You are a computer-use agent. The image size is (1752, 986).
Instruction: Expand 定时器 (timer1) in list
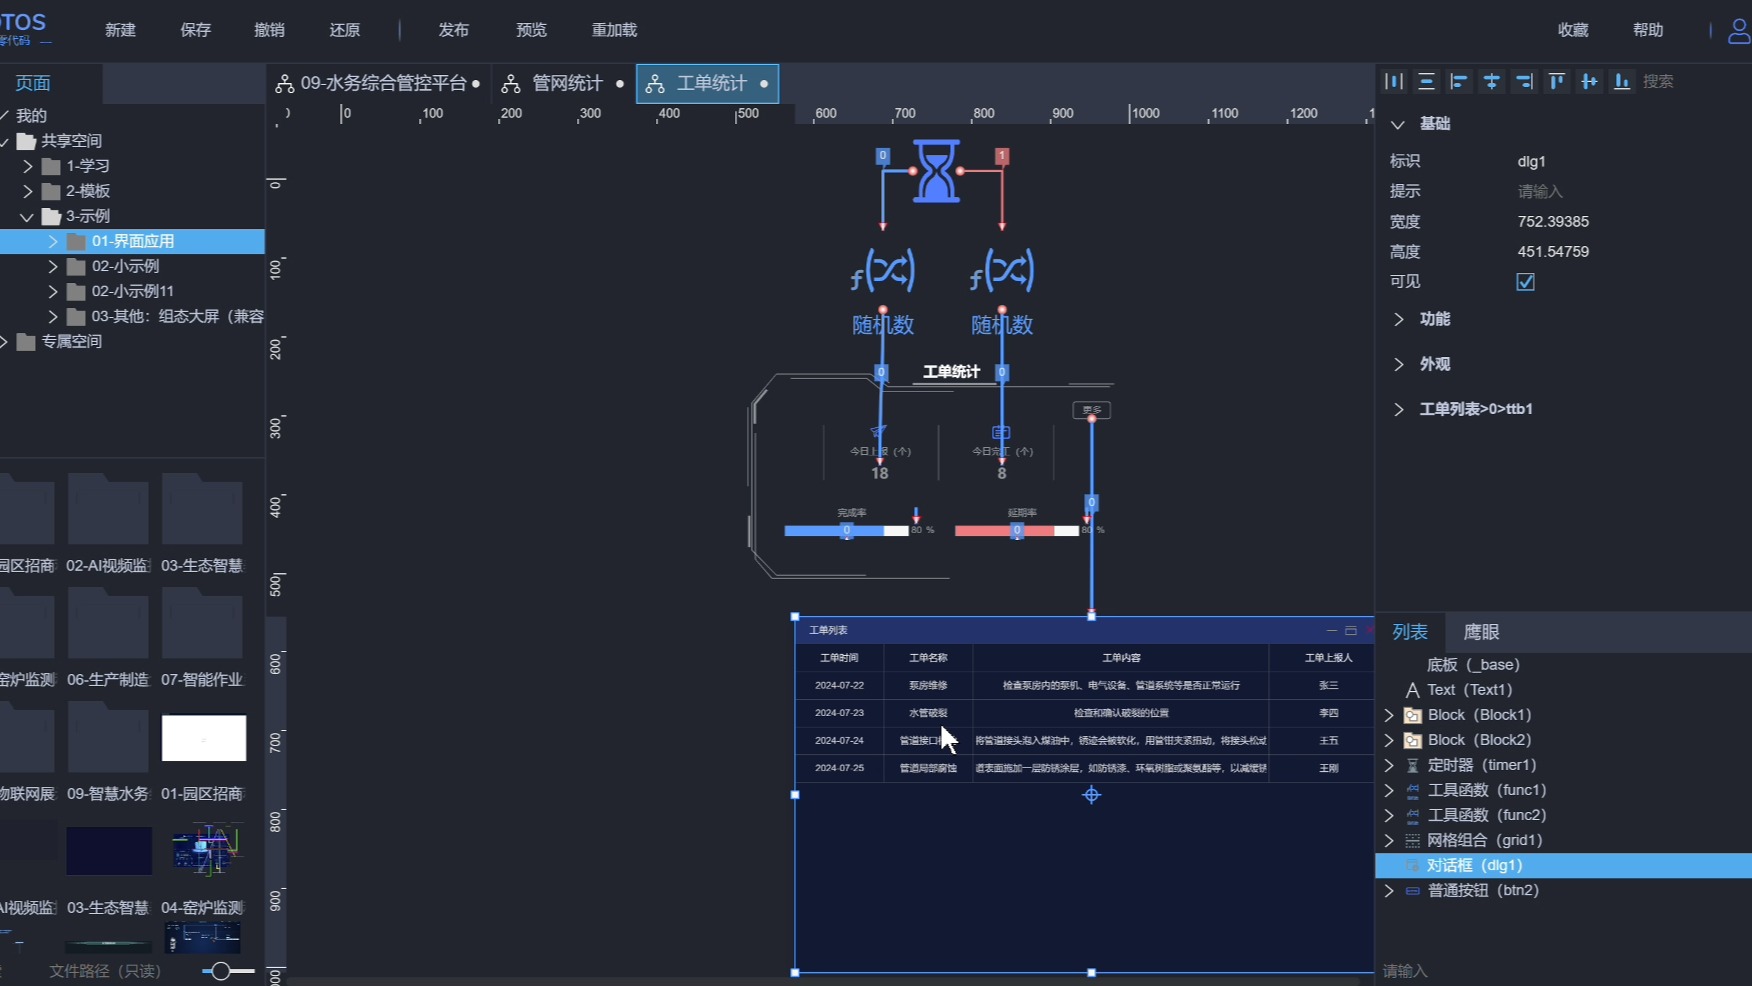pyautogui.click(x=1389, y=765)
